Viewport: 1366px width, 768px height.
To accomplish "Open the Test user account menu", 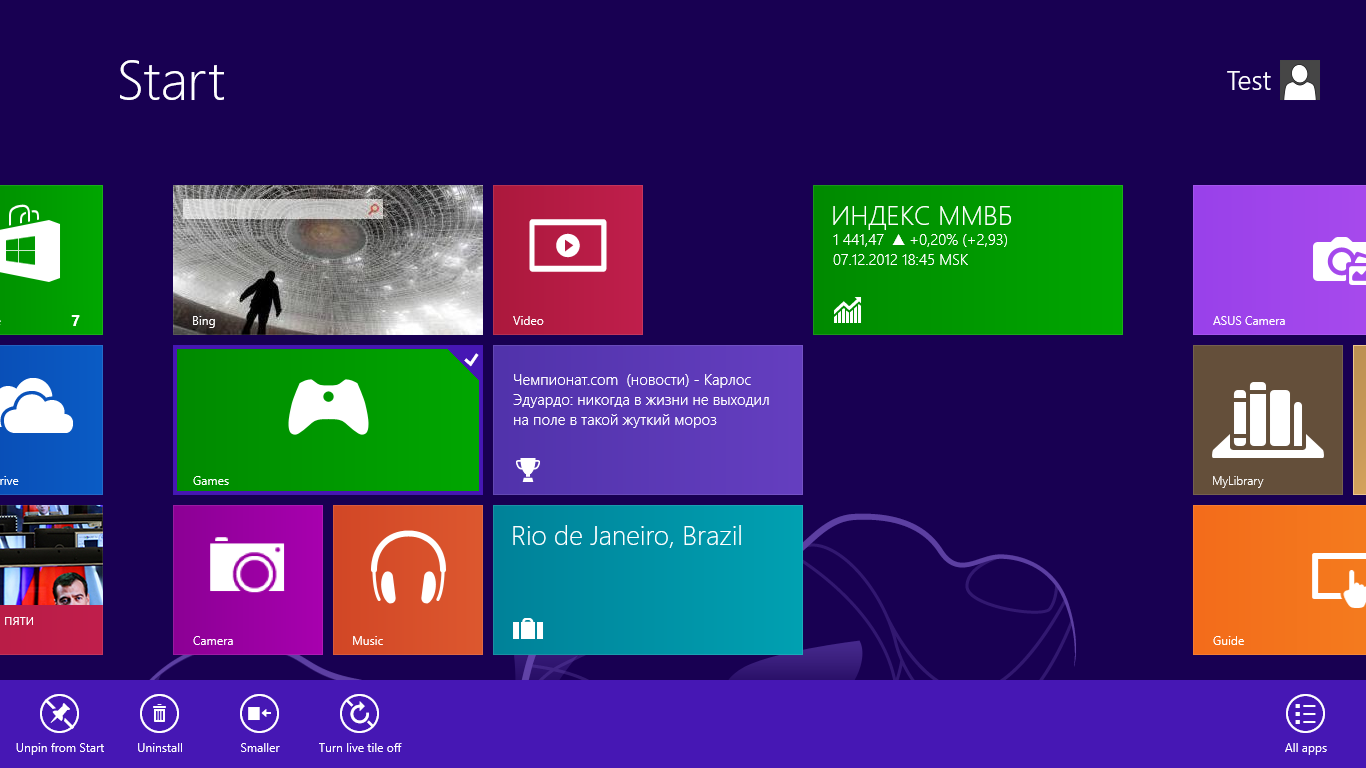I will coord(1273,80).
